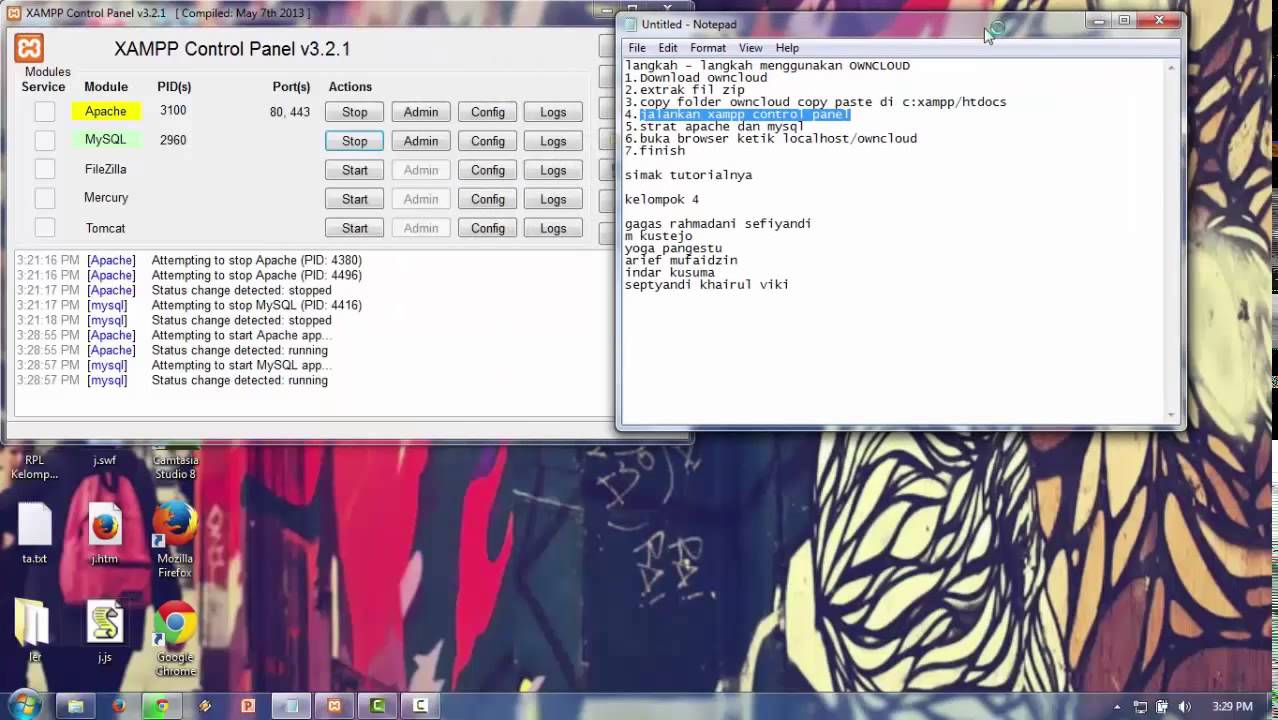Image resolution: width=1278 pixels, height=720 pixels.
Task: View Apache Logs
Action: coord(553,112)
